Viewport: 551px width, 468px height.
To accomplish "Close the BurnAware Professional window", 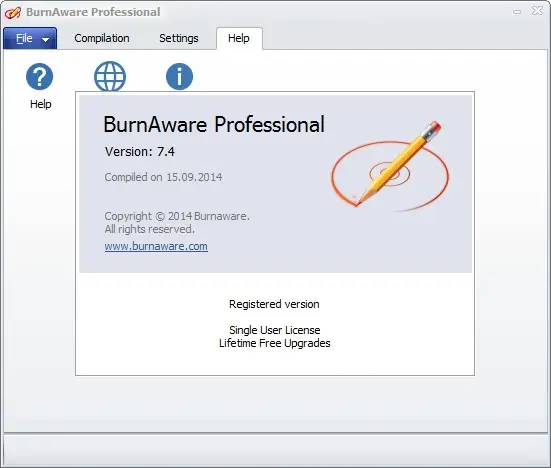I will tap(538, 11).
